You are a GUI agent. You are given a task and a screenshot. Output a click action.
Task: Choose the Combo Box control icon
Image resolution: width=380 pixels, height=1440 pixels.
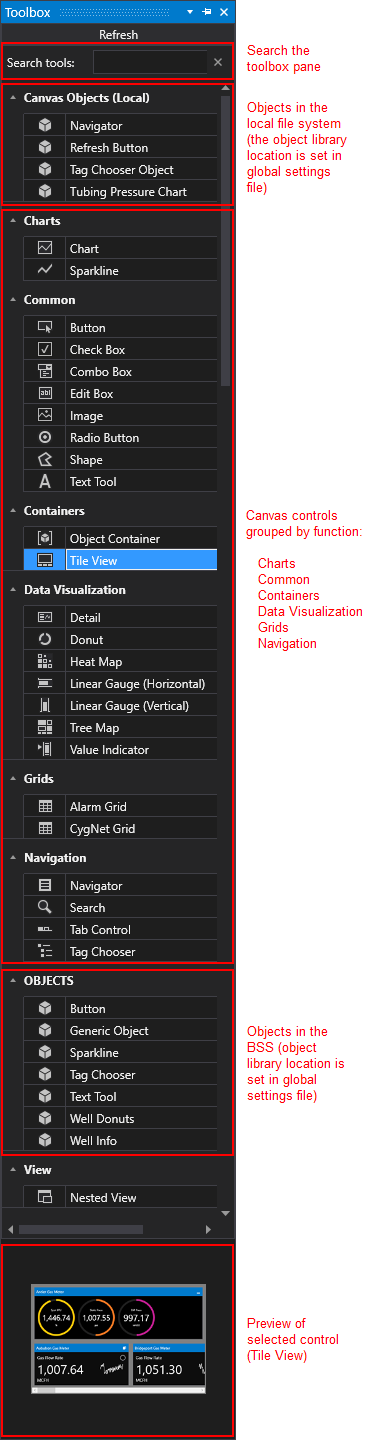click(44, 372)
